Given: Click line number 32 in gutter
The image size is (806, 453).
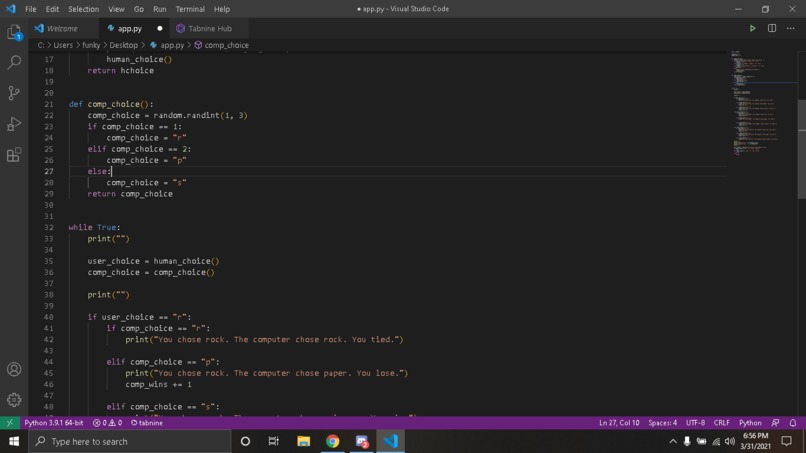Looking at the screenshot, I should 49,227.
